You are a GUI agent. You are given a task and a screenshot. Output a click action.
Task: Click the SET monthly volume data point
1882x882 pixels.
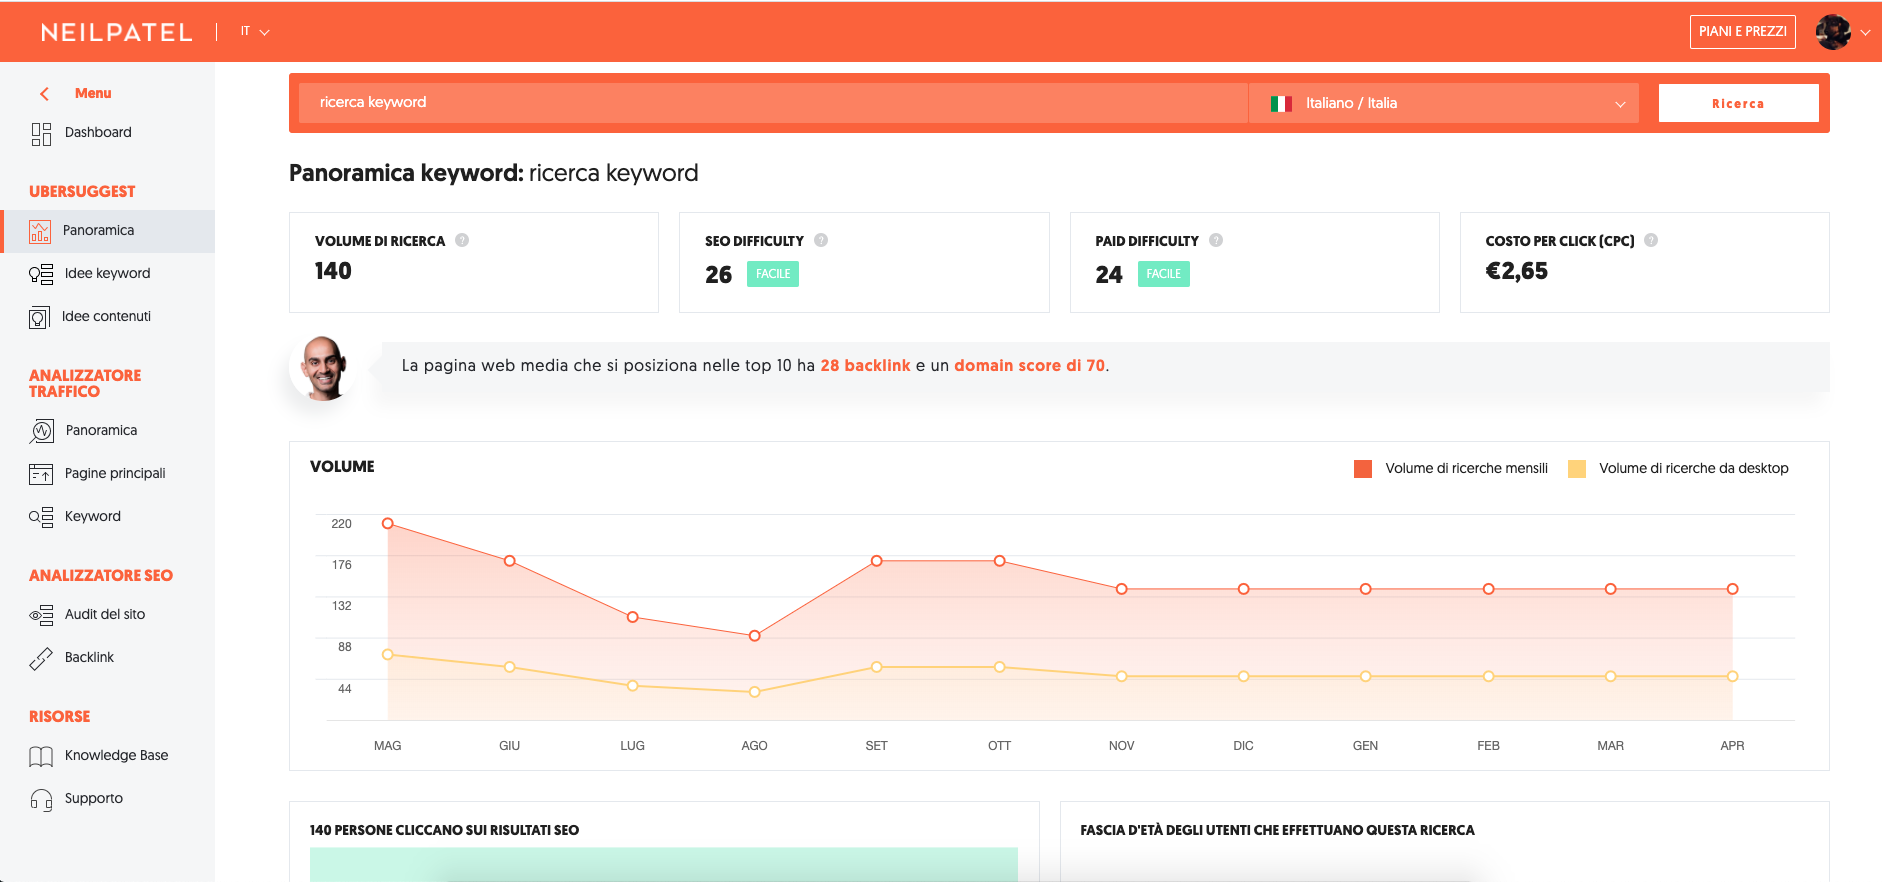(x=877, y=561)
